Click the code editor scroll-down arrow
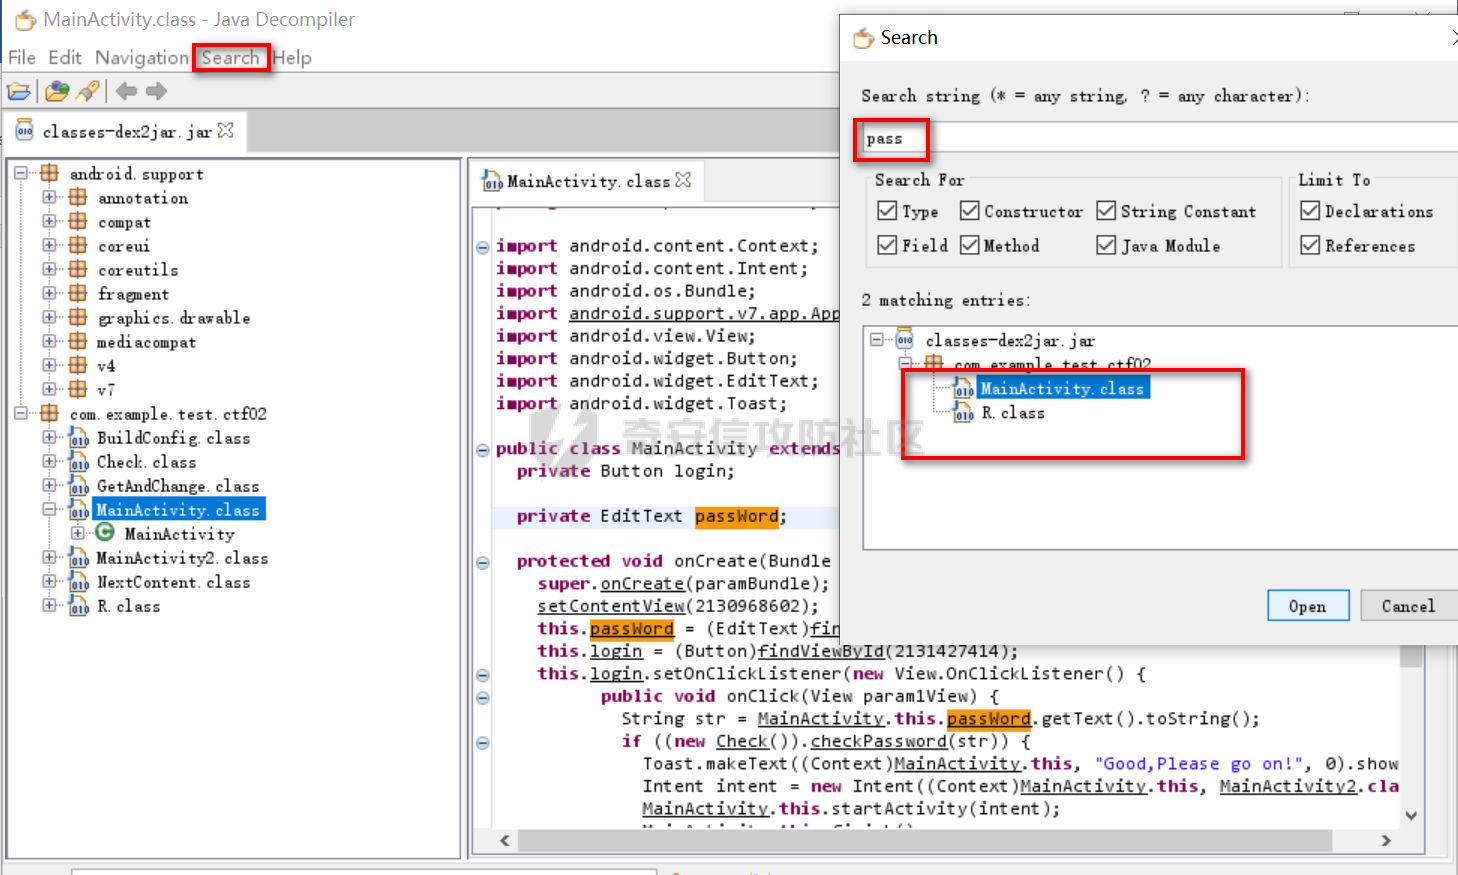 coord(1411,815)
